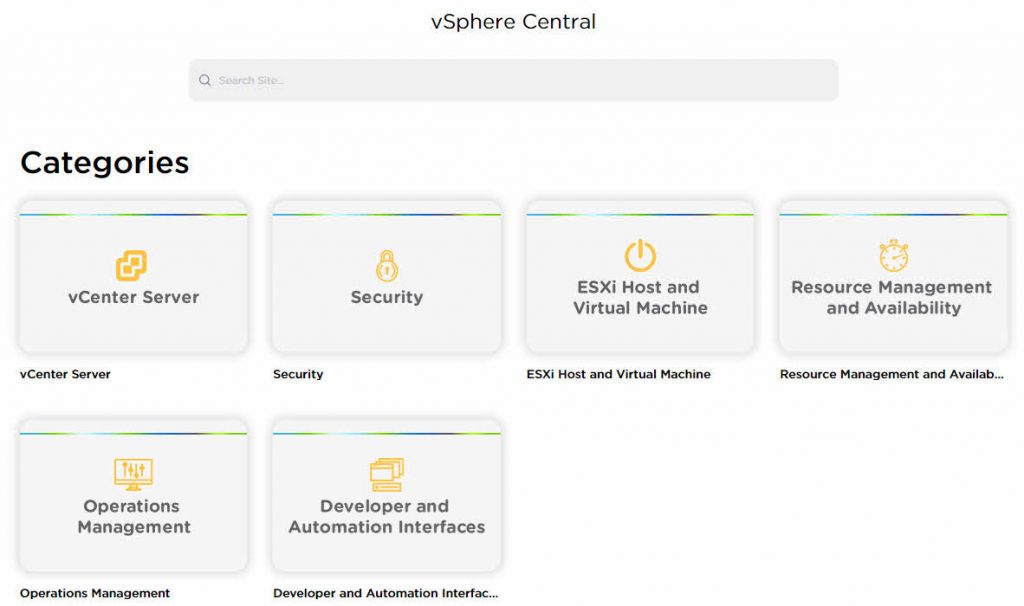
Task: Follow the Resource Management and Availab... link
Action: pyautogui.click(x=891, y=374)
